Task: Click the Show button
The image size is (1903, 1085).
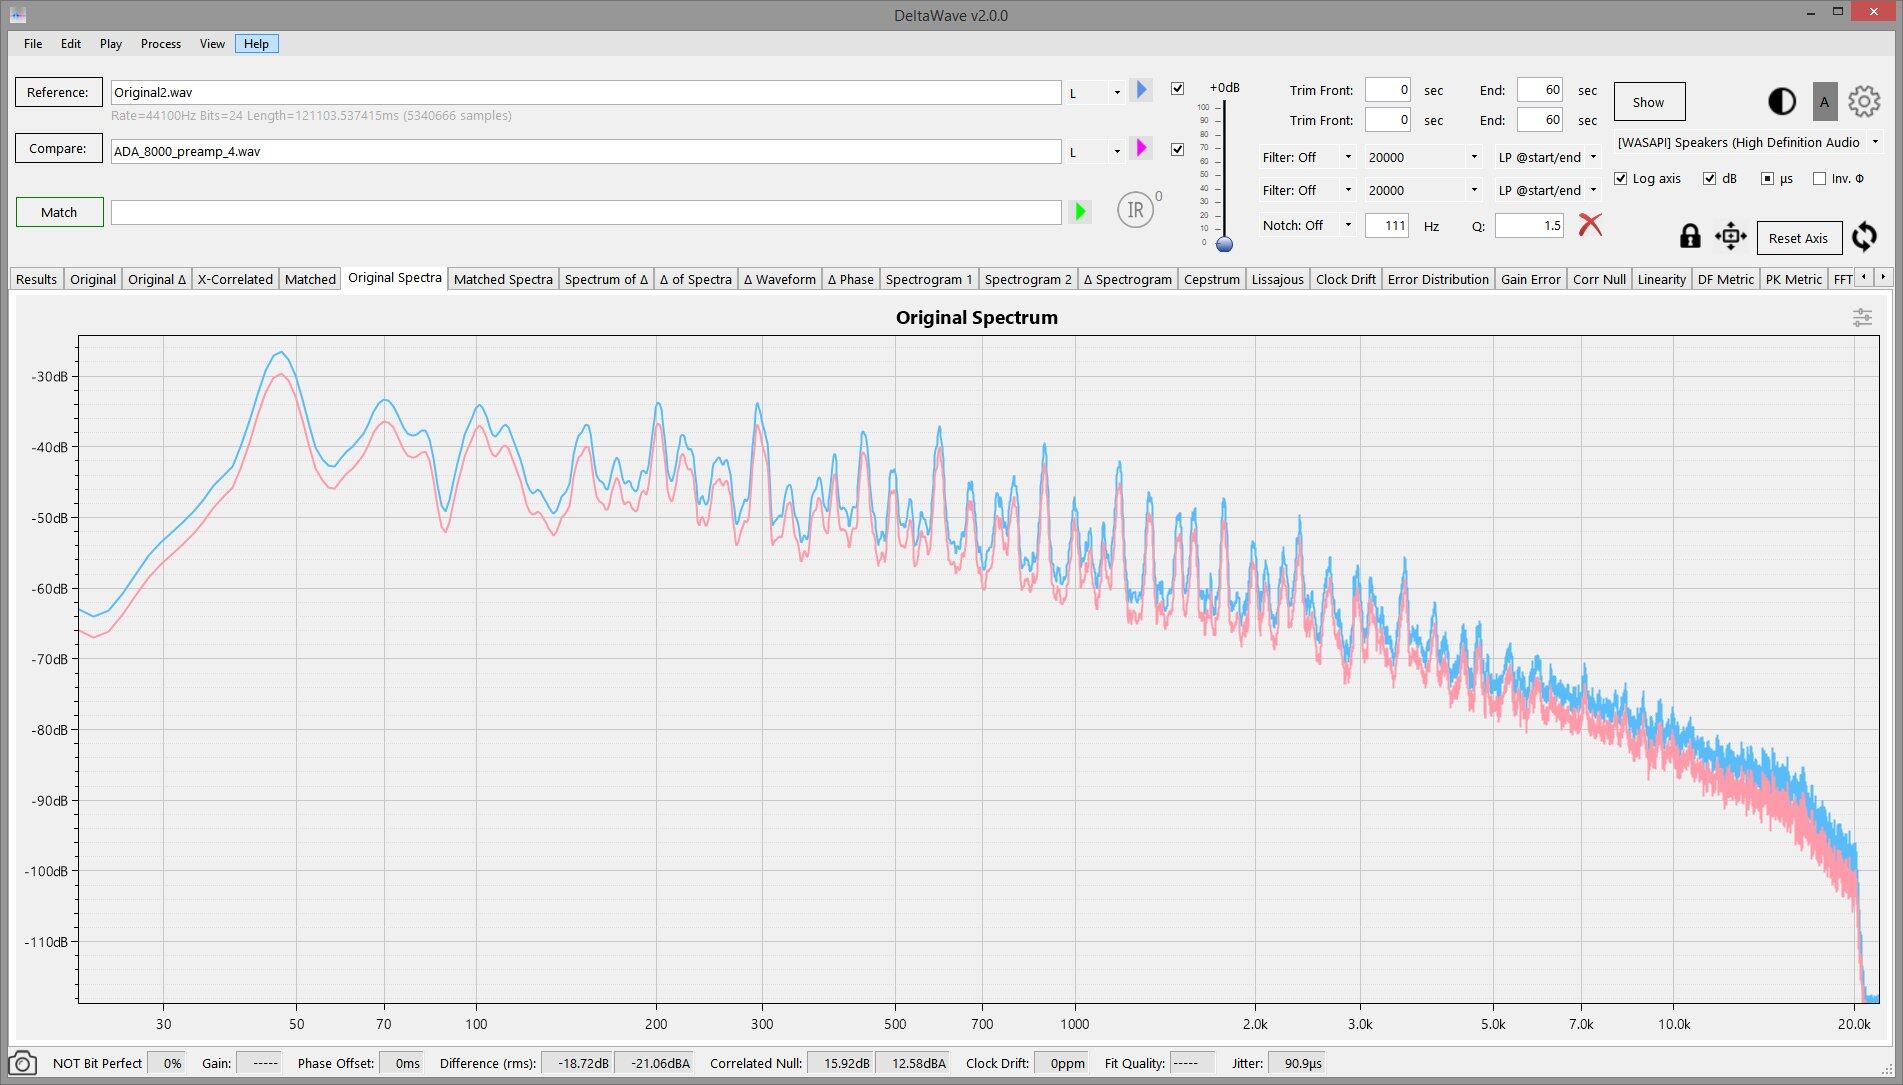Action: point(1649,102)
